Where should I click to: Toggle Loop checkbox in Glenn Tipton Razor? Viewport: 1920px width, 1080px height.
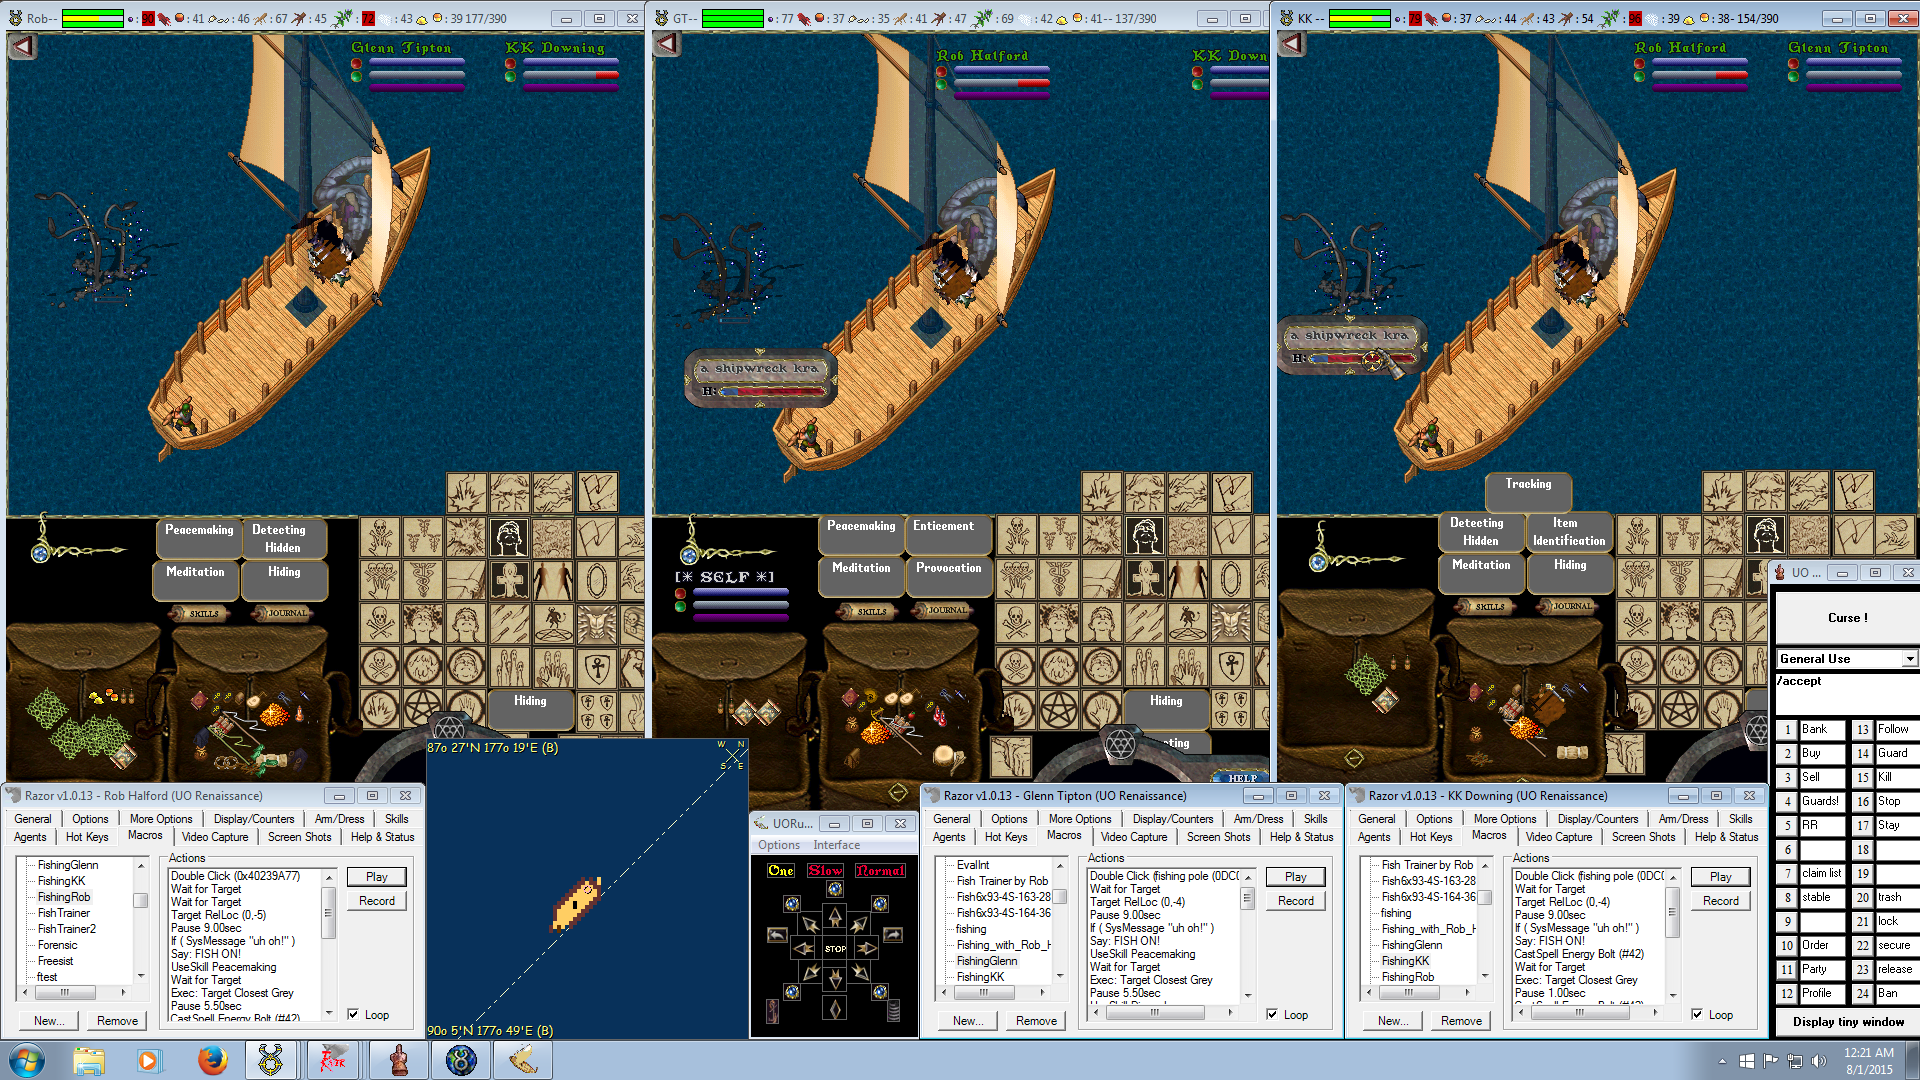[x=1272, y=1014]
